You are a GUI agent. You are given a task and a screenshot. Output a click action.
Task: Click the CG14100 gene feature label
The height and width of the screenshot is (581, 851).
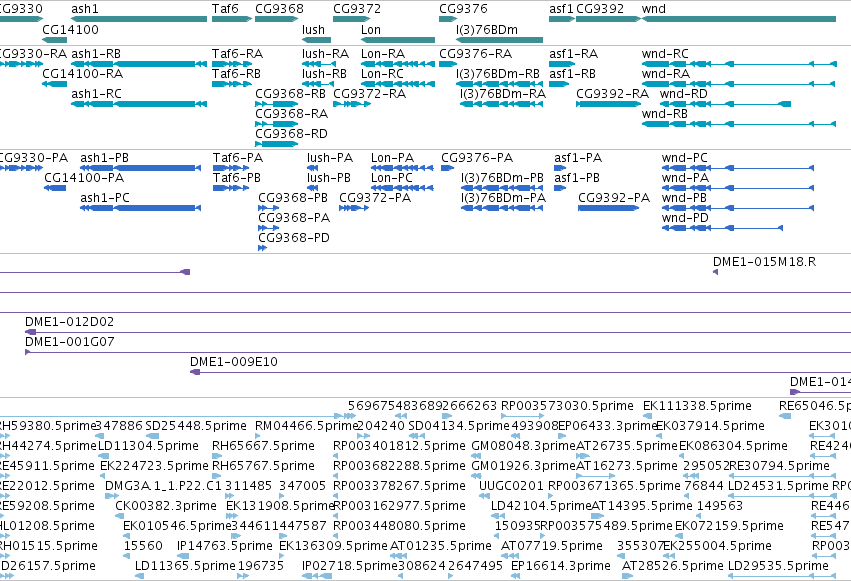coord(71,30)
